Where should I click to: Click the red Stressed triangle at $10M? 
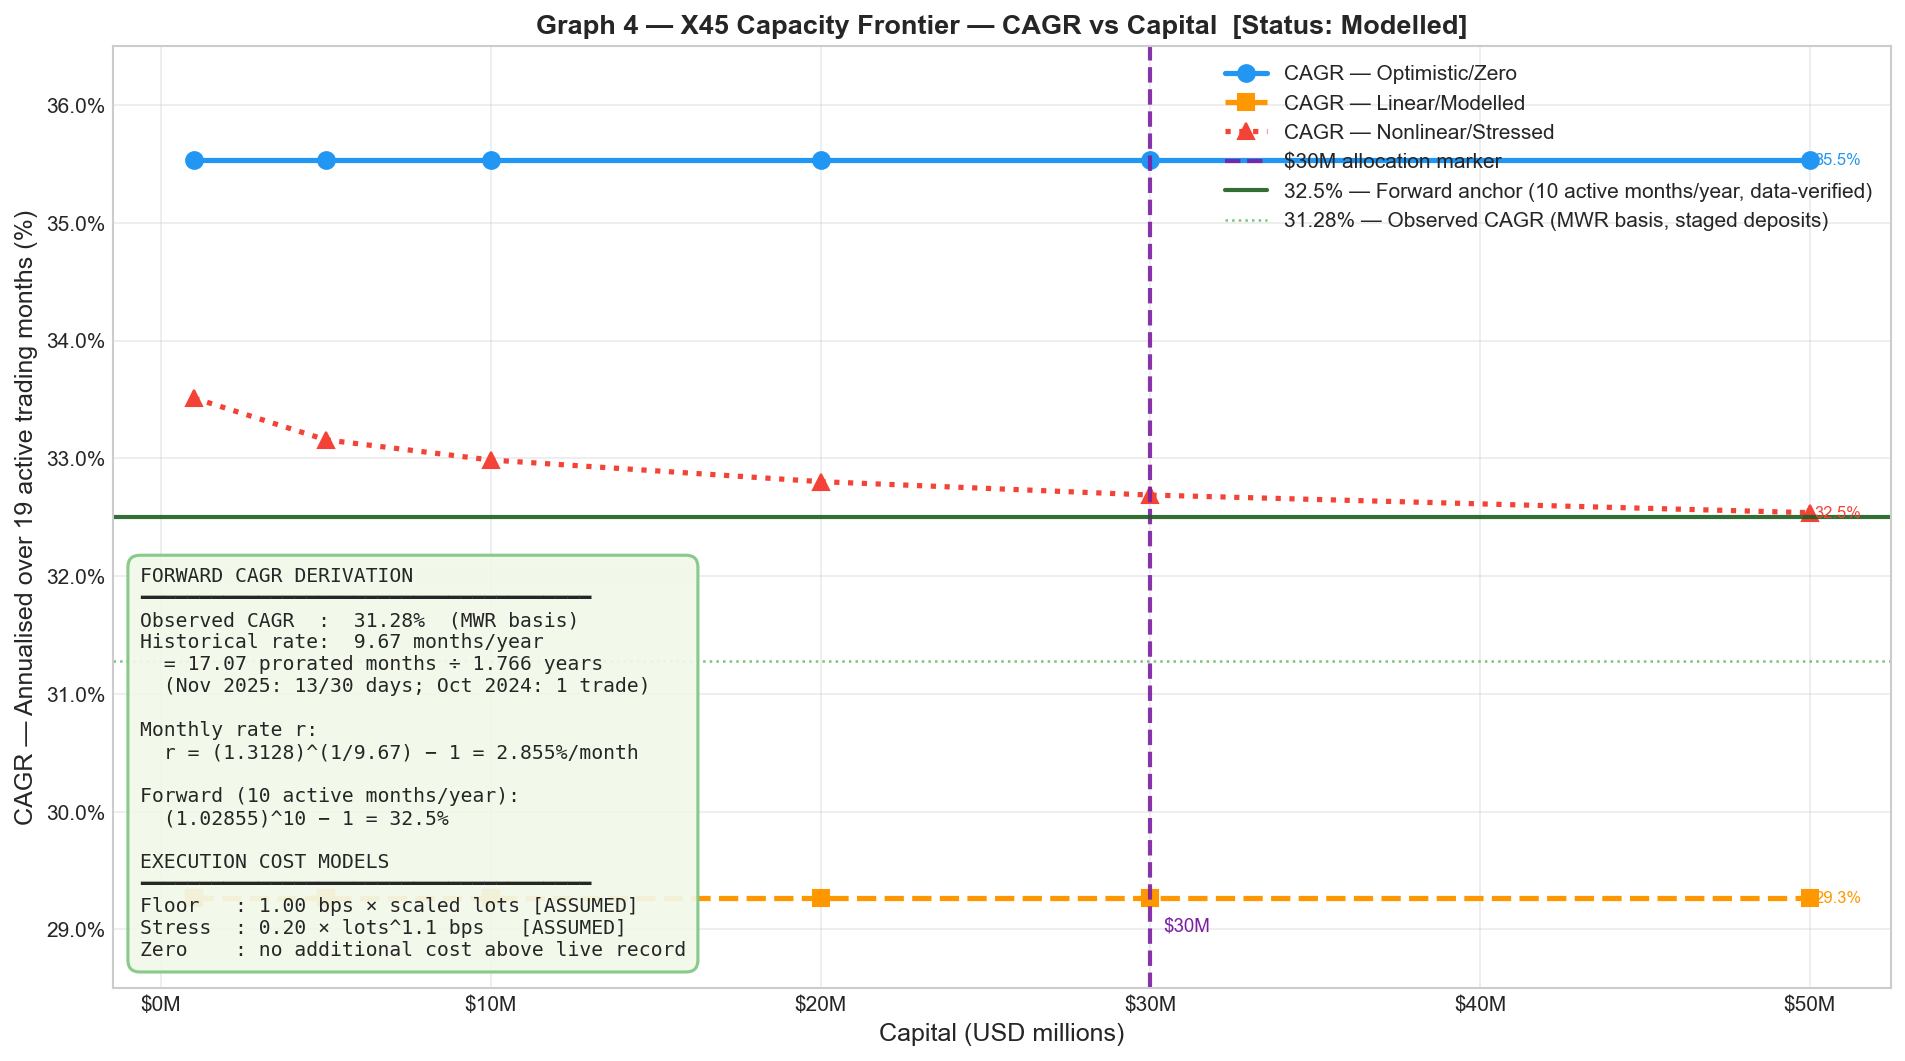pyautogui.click(x=491, y=460)
